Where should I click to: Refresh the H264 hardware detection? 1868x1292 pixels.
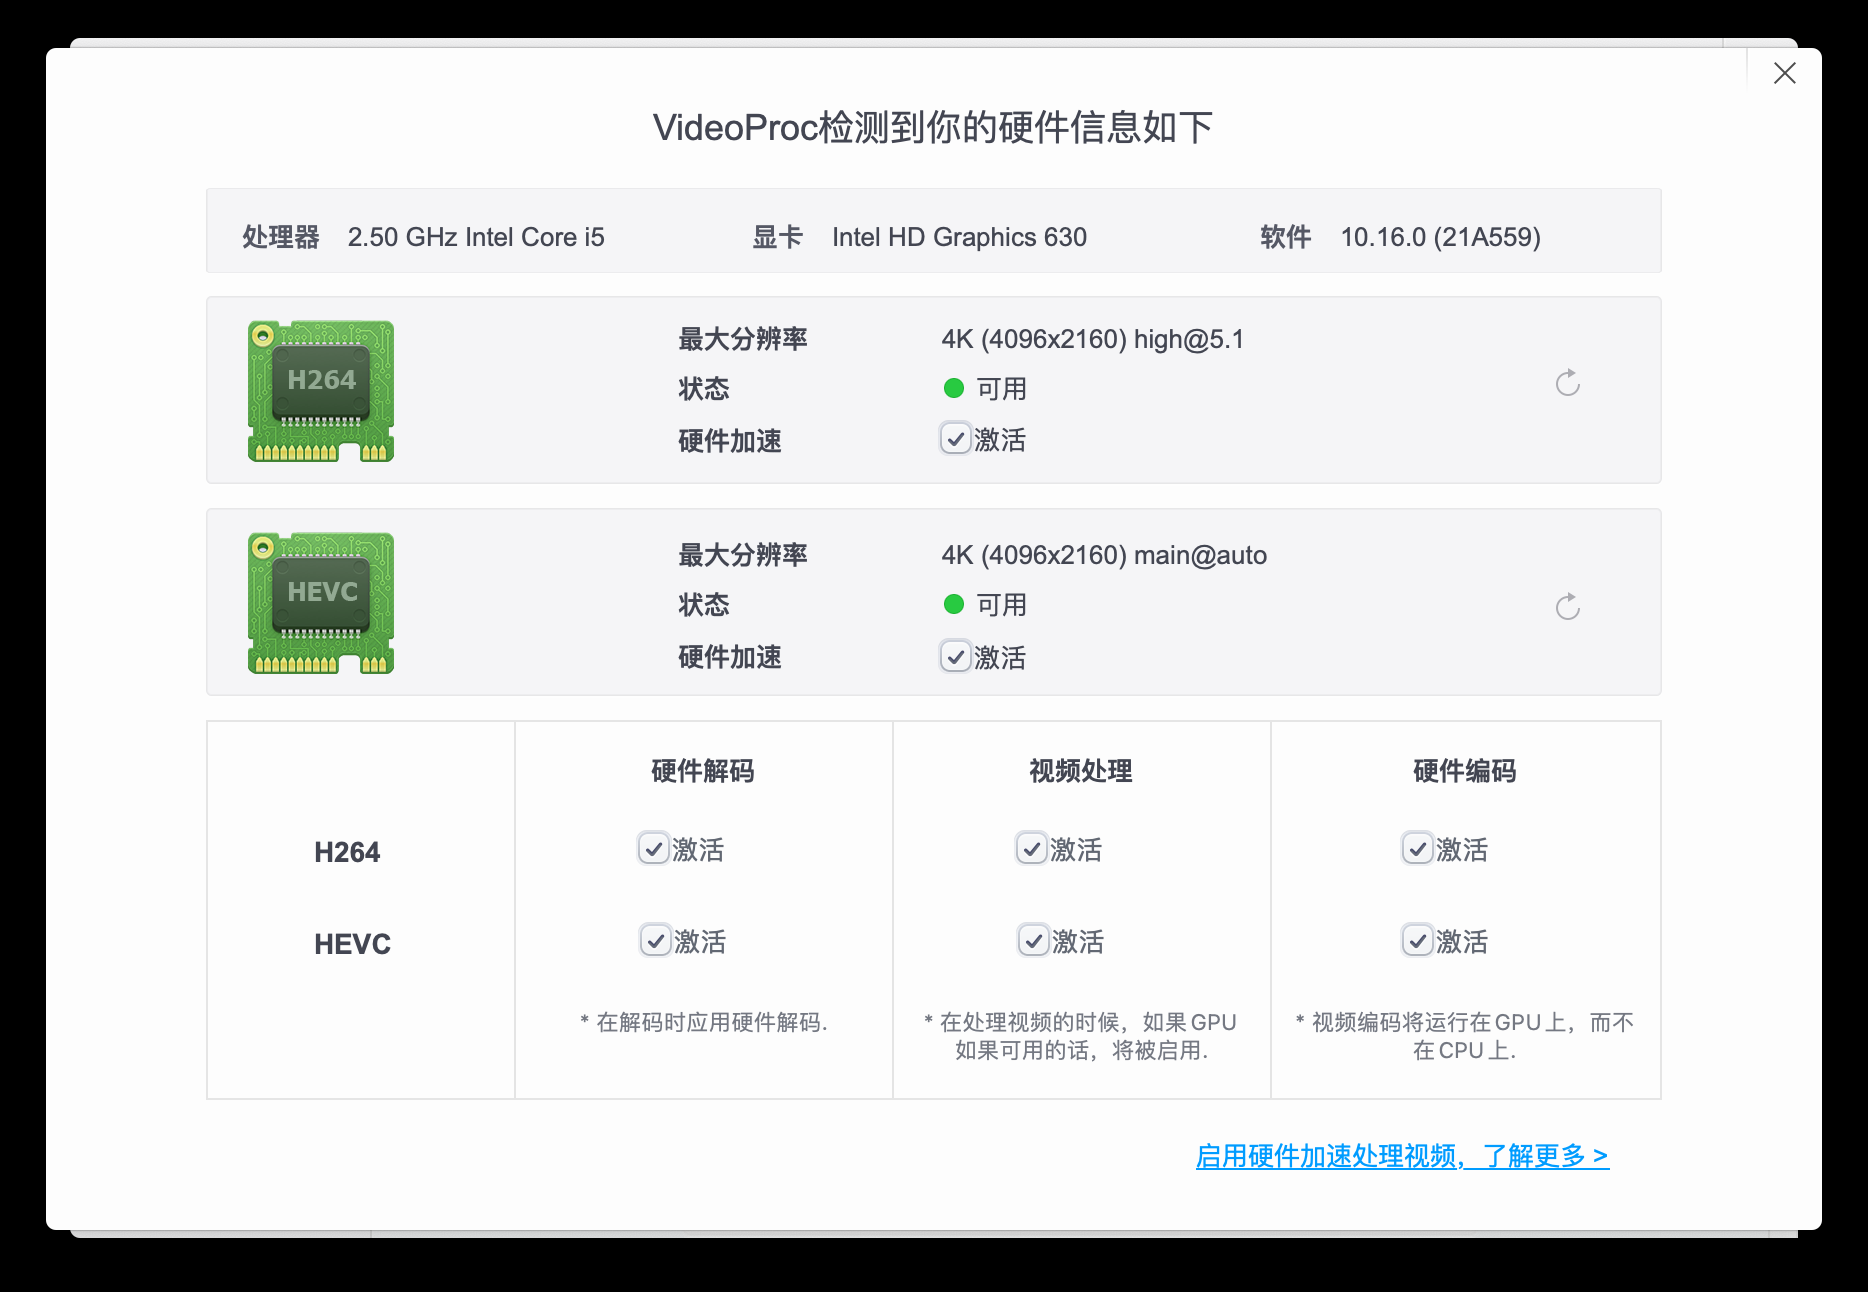(x=1567, y=383)
